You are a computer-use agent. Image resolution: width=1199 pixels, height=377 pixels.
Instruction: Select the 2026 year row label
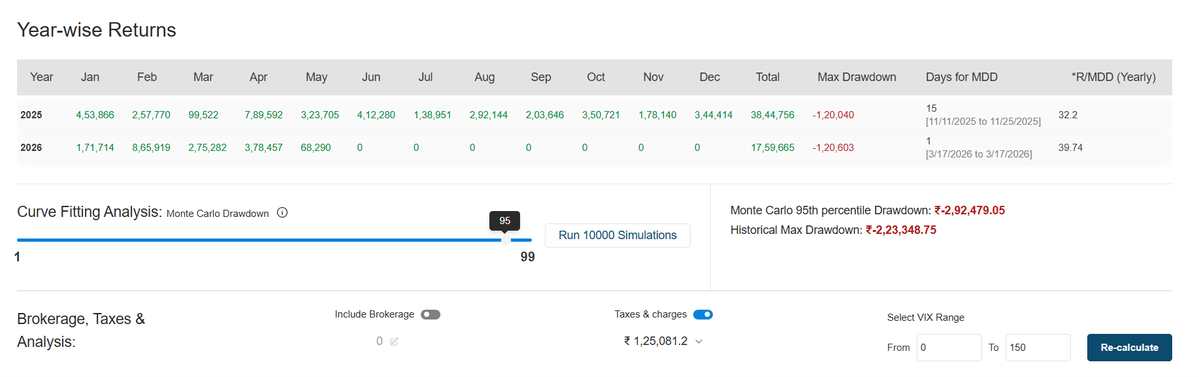31,148
